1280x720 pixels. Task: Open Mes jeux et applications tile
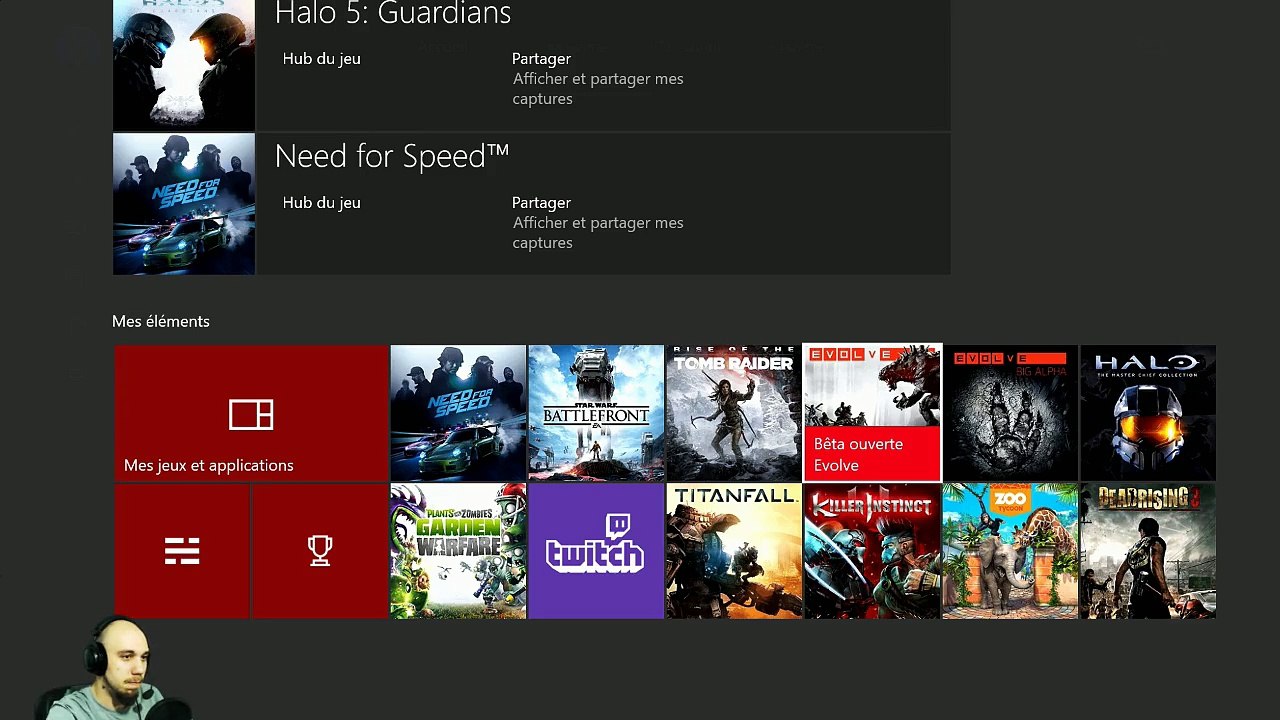(250, 413)
